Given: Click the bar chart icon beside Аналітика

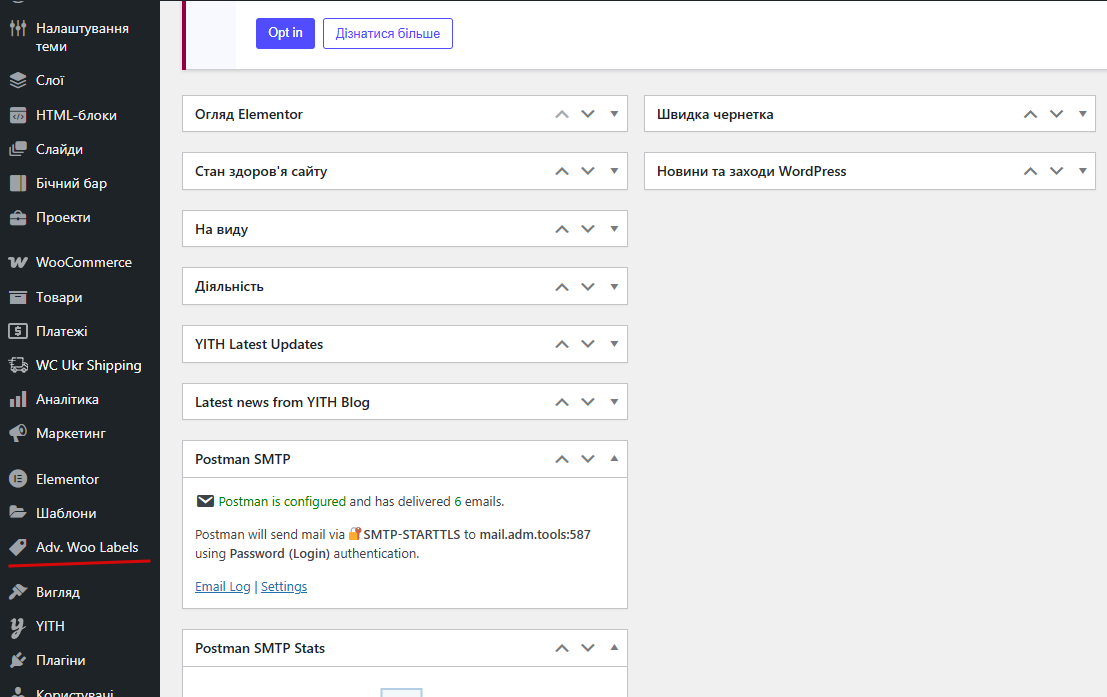Looking at the screenshot, I should coord(17,399).
